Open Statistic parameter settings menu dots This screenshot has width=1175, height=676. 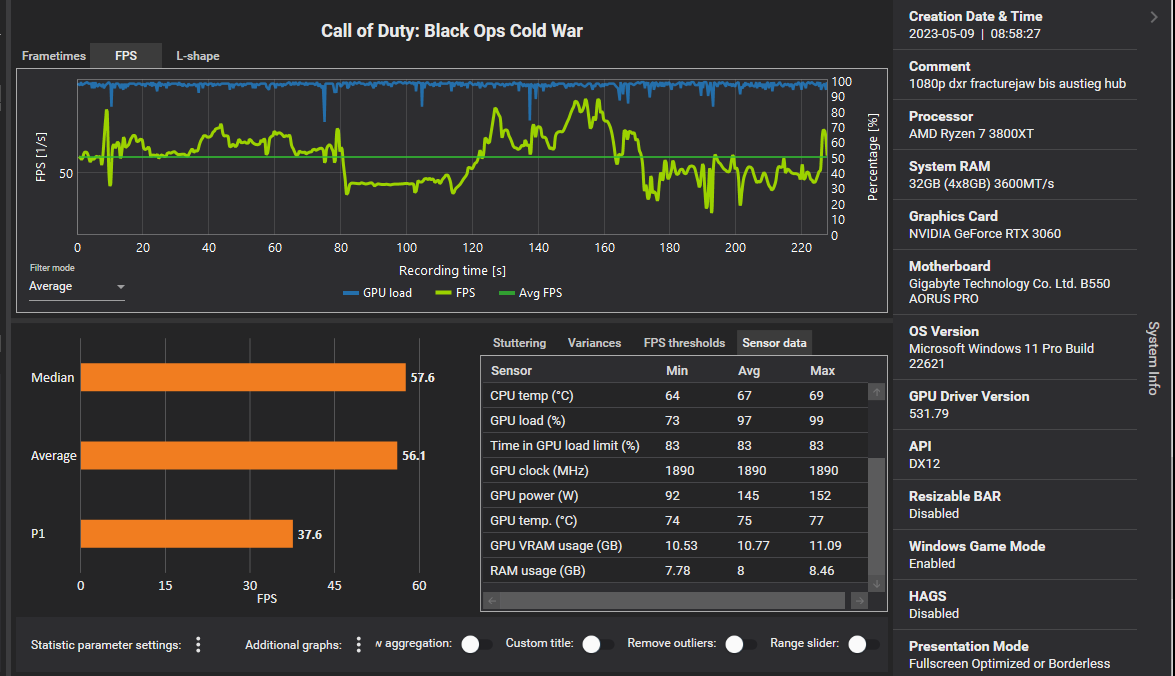(198, 645)
